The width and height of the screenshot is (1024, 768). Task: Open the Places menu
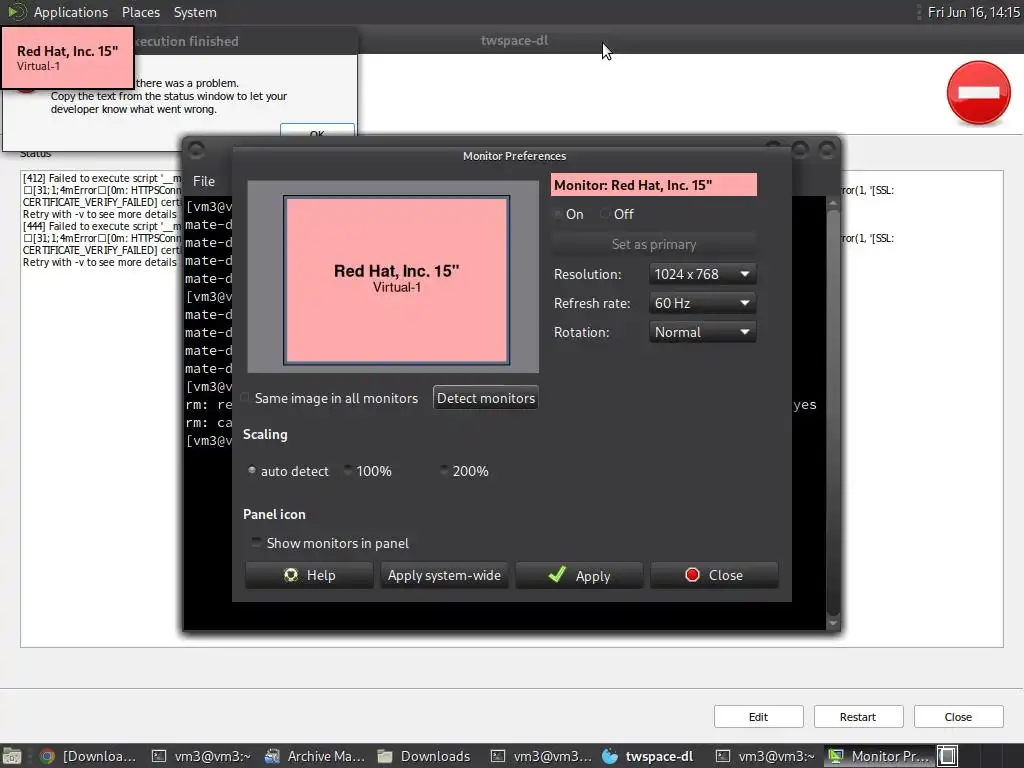[x=140, y=12]
